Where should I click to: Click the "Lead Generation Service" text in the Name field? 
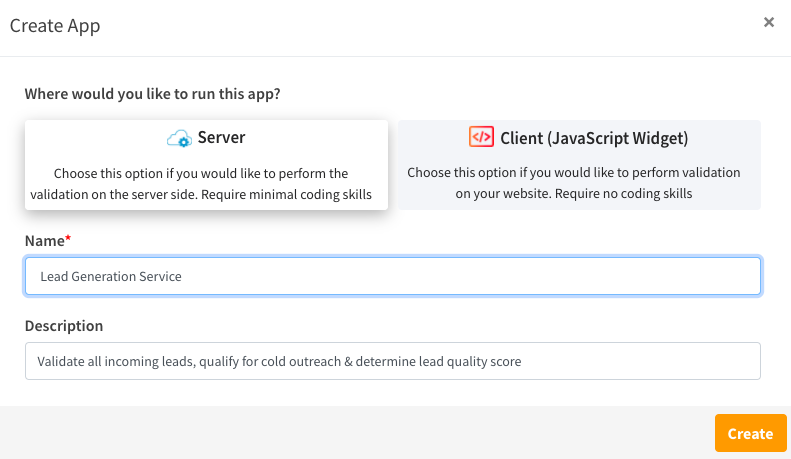111,276
